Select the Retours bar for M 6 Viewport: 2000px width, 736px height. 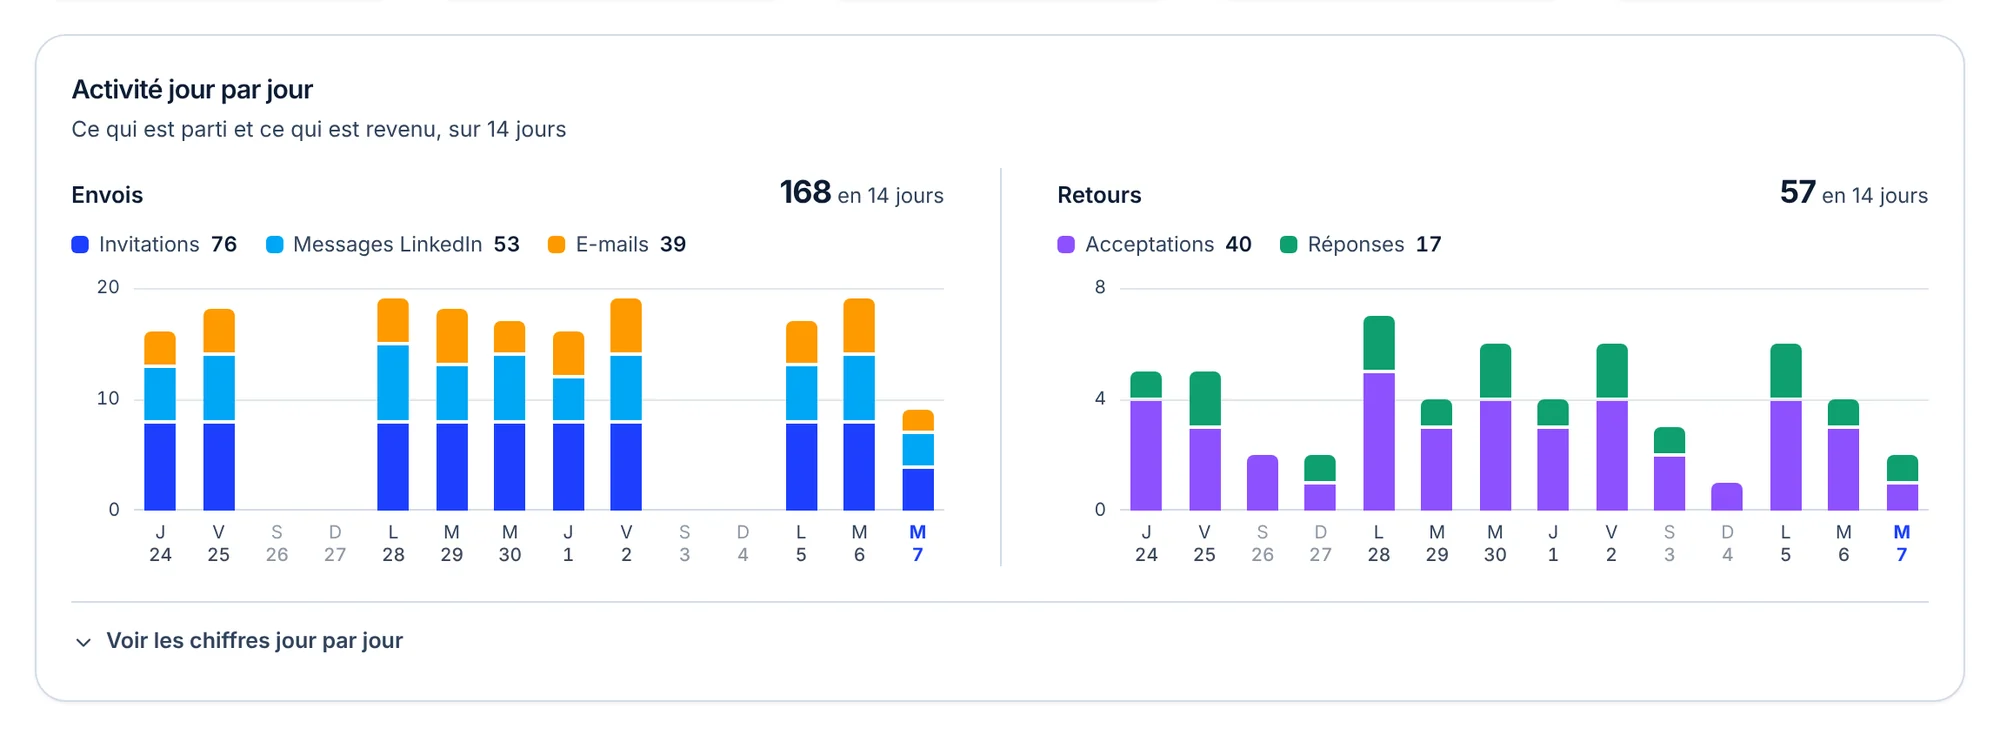click(x=1843, y=455)
